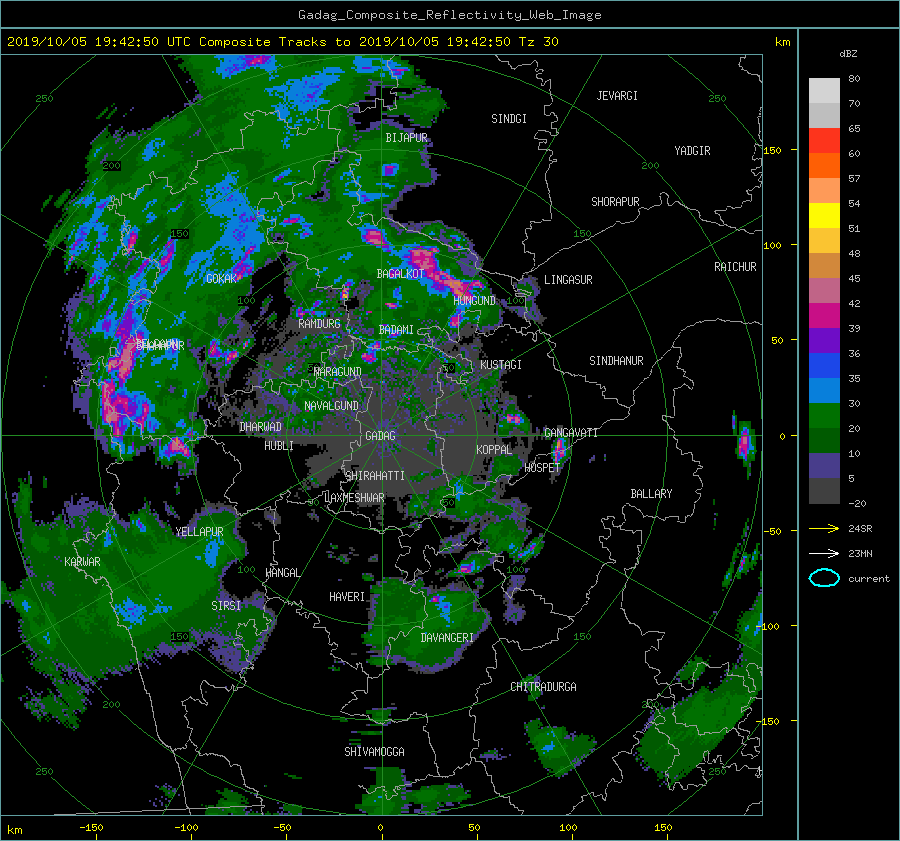Click the RAMDURG city label

point(319,324)
